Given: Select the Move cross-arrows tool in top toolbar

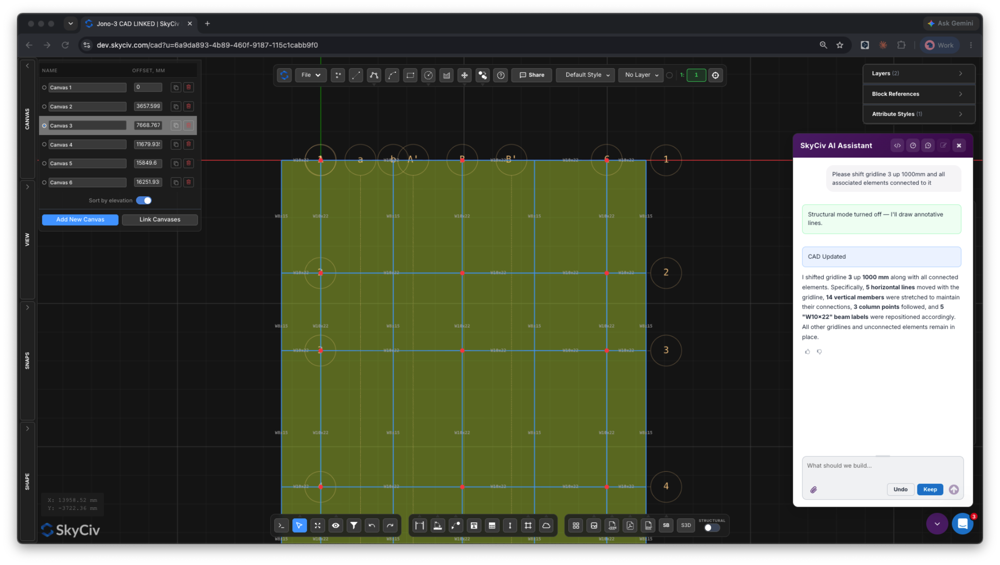Looking at the screenshot, I should [x=464, y=75].
